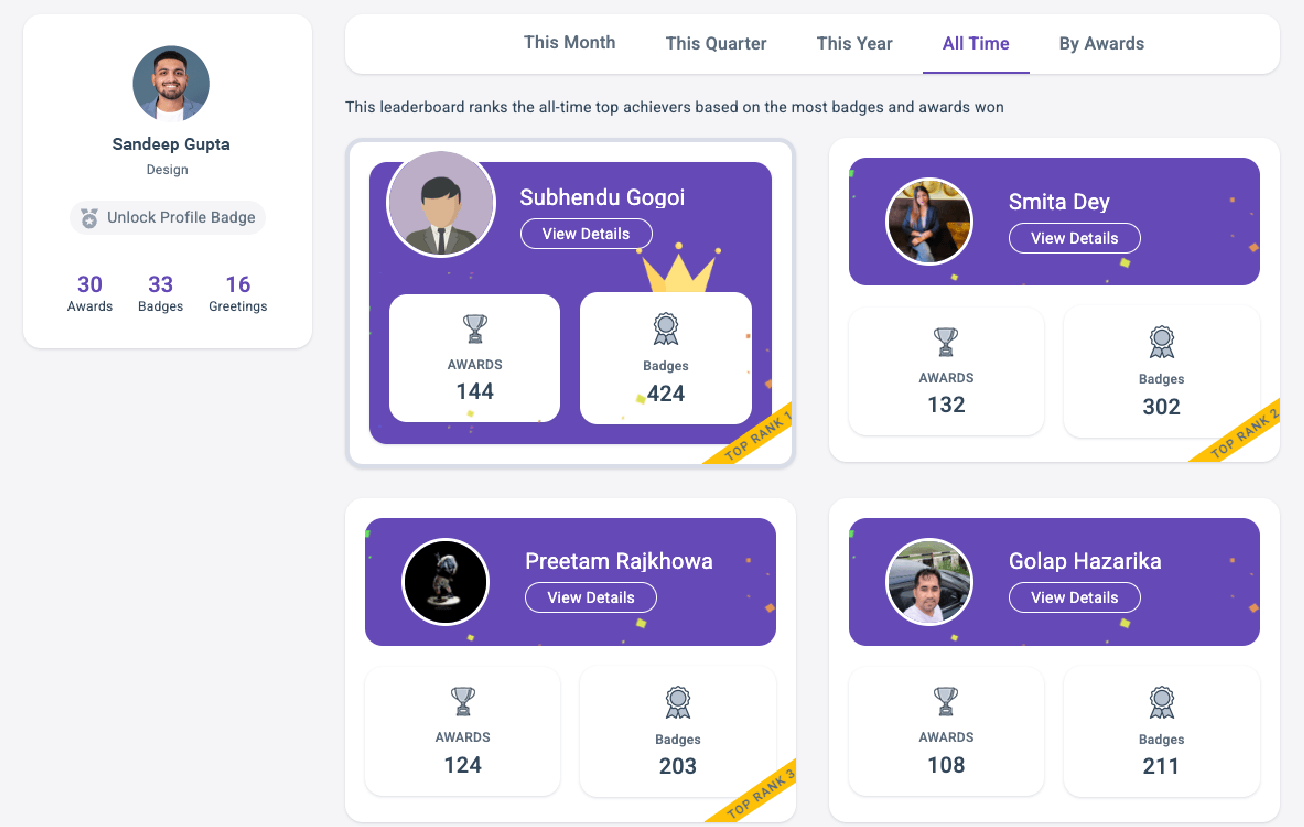View Details for Subhendu Gogoi
The image size is (1304, 827).
point(586,234)
